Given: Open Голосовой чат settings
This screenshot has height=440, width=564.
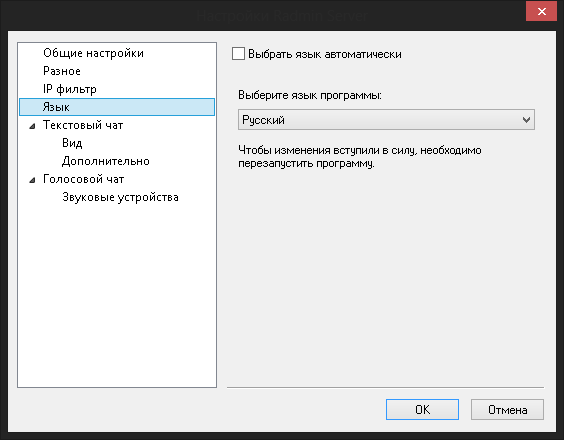Looking at the screenshot, I should point(83,179).
